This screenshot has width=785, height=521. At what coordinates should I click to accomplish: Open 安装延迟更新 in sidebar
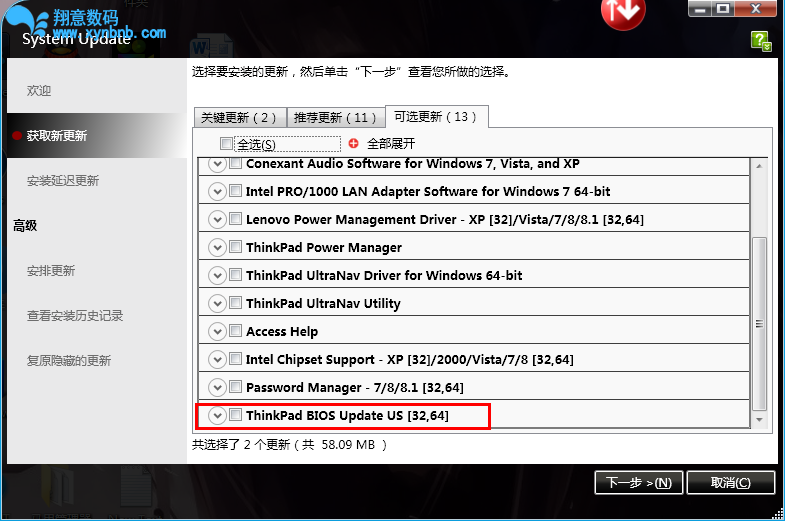click(x=63, y=181)
